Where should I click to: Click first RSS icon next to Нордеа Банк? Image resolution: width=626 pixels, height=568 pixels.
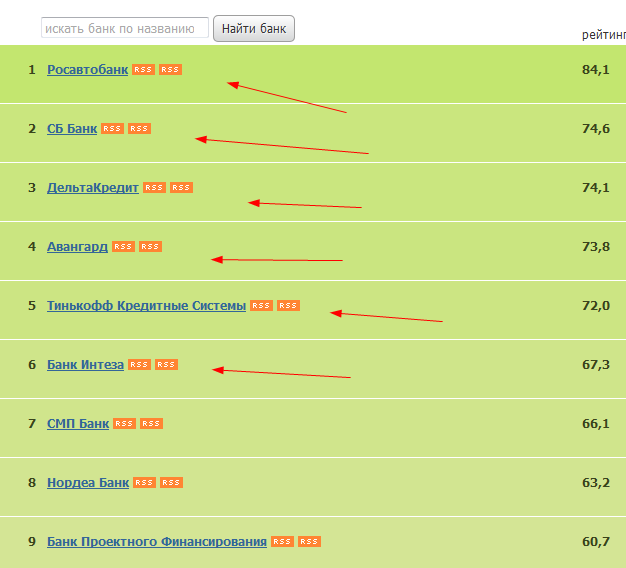coord(144,483)
